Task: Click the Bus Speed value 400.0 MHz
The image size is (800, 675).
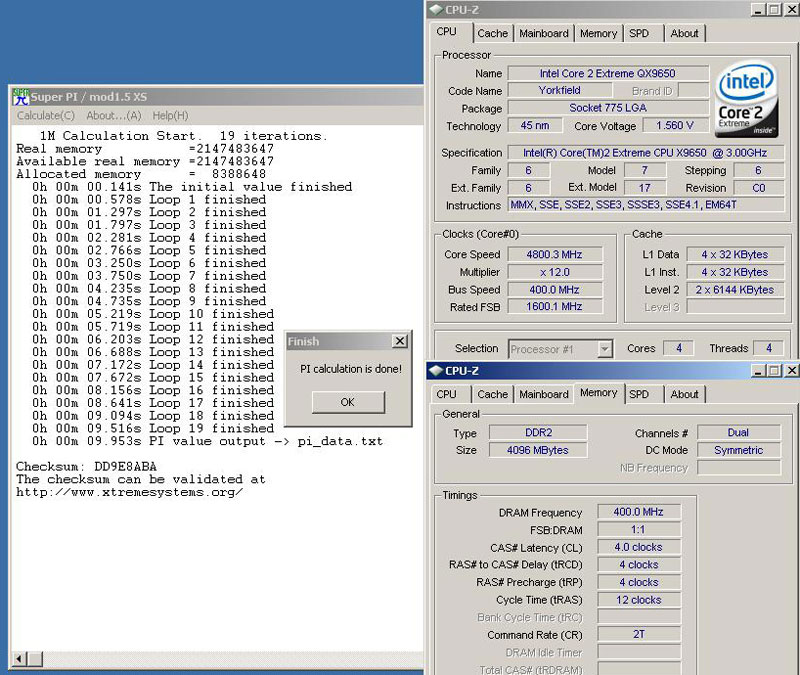Action: pyautogui.click(x=555, y=289)
